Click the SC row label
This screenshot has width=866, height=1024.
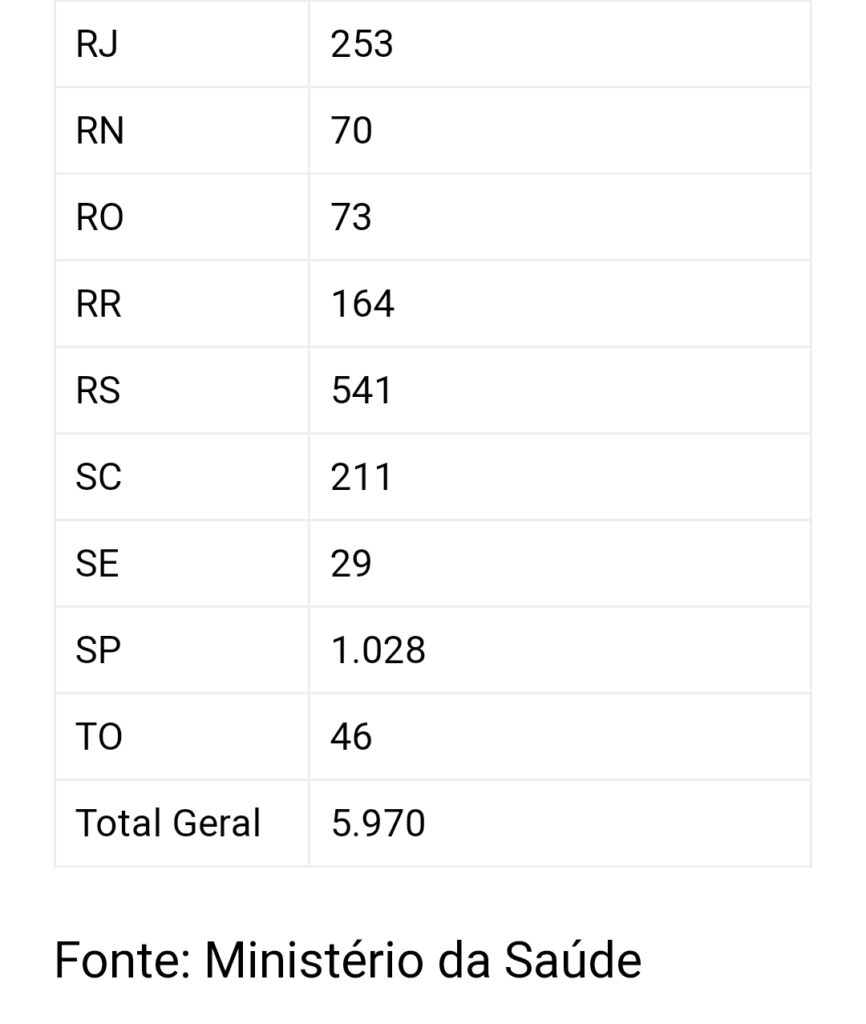[99, 477]
